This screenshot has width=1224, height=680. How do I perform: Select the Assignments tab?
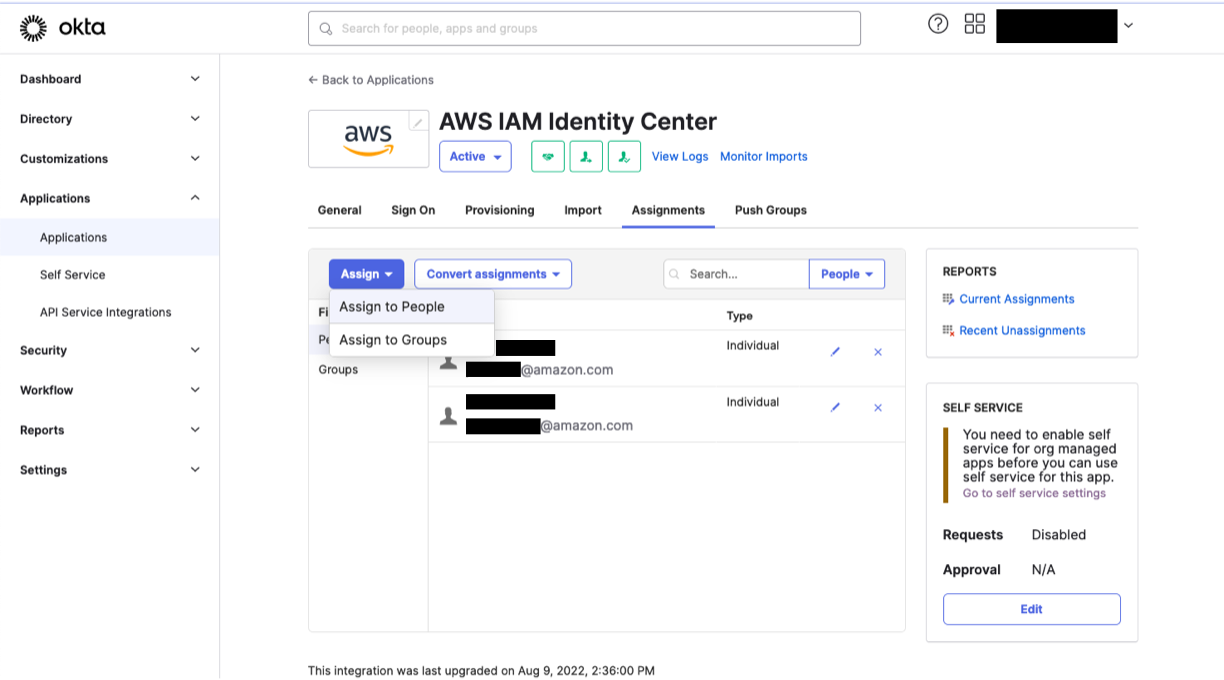click(x=668, y=210)
